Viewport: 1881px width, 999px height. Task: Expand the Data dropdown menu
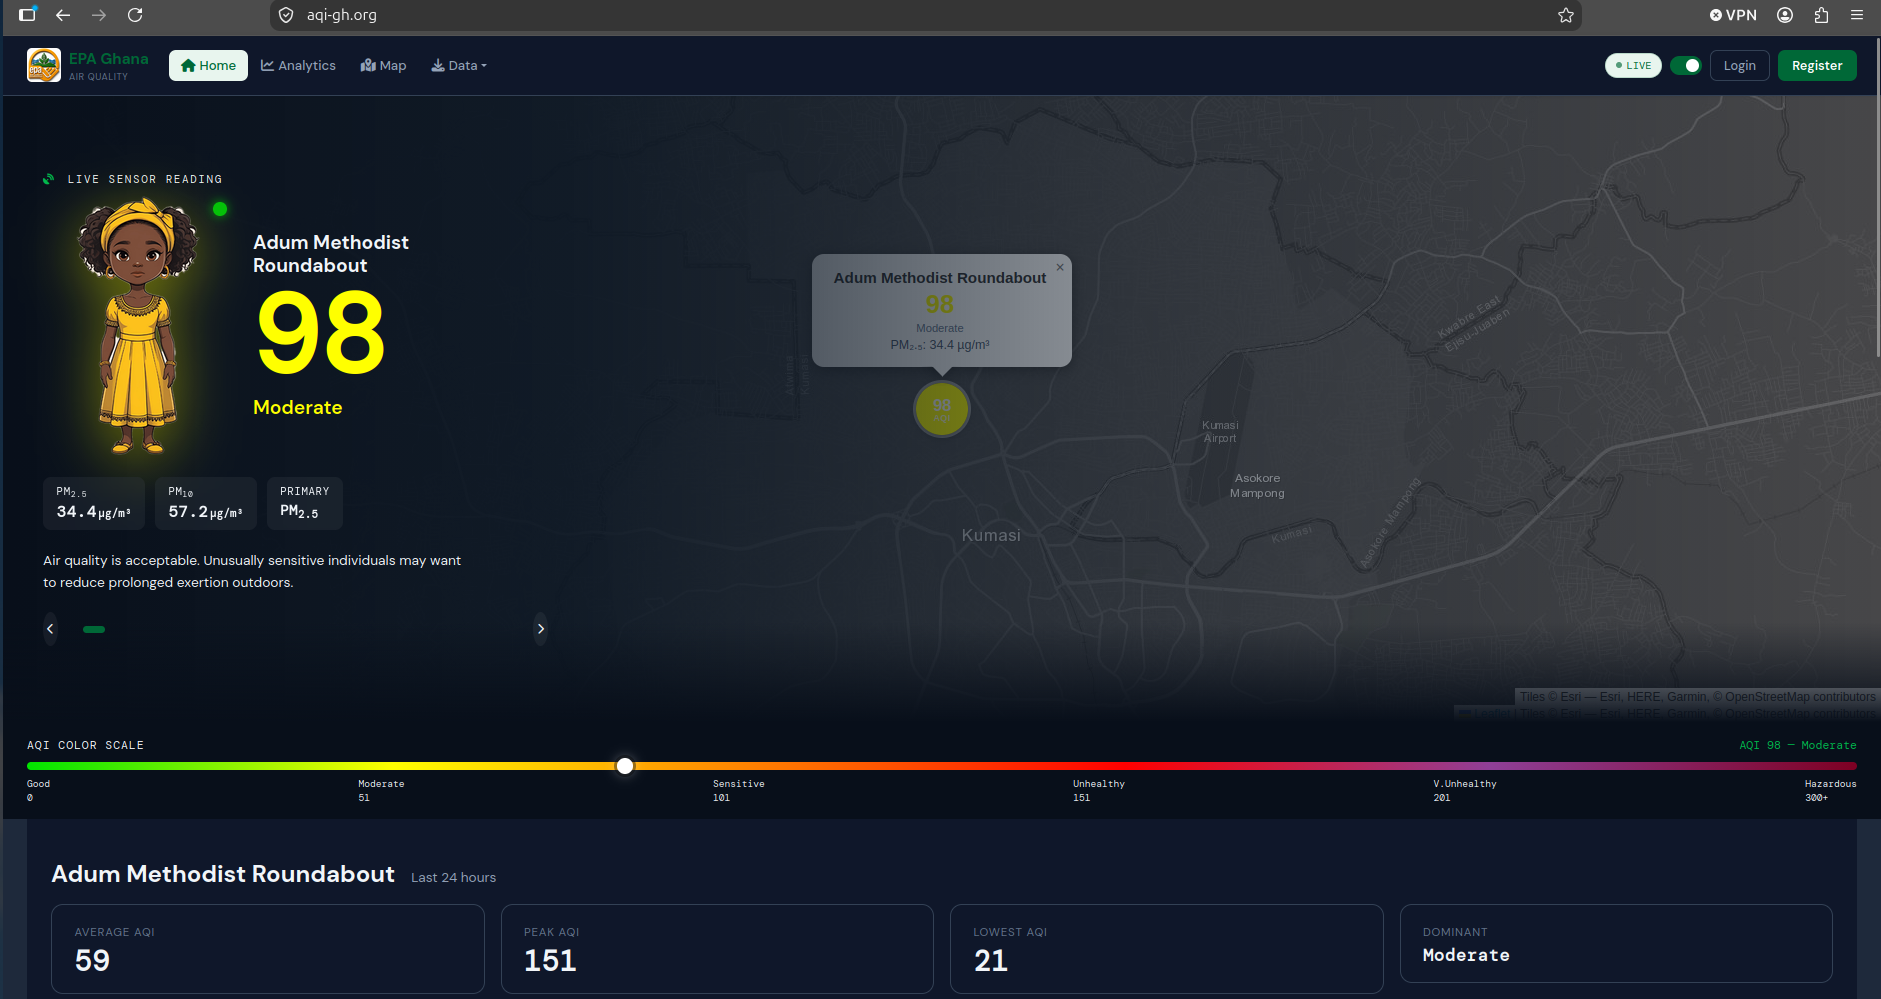point(459,66)
